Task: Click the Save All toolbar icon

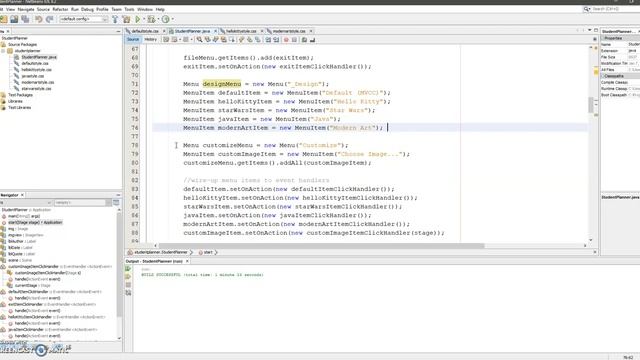Action: (25, 19)
